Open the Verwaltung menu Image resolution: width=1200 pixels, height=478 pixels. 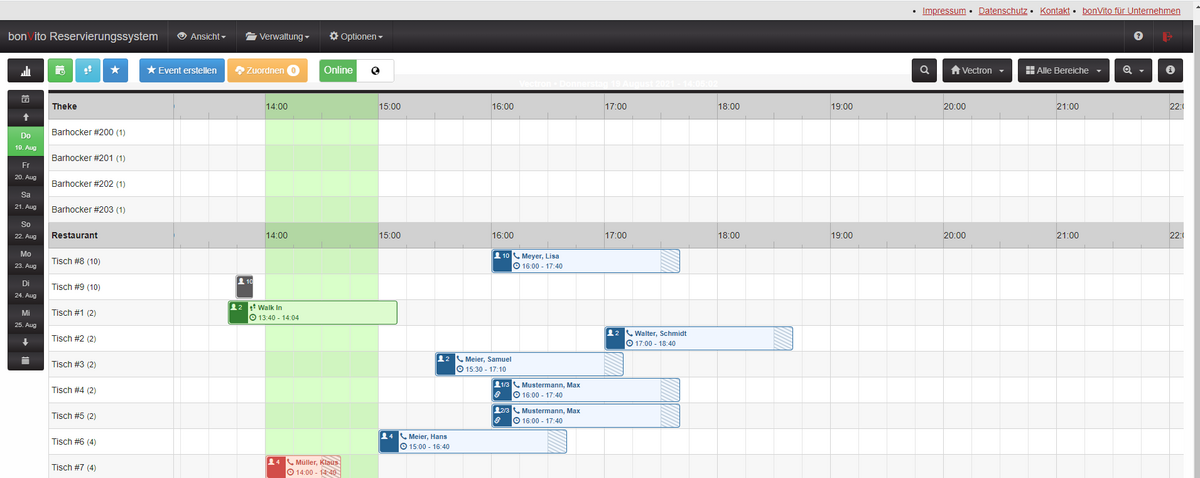(277, 37)
